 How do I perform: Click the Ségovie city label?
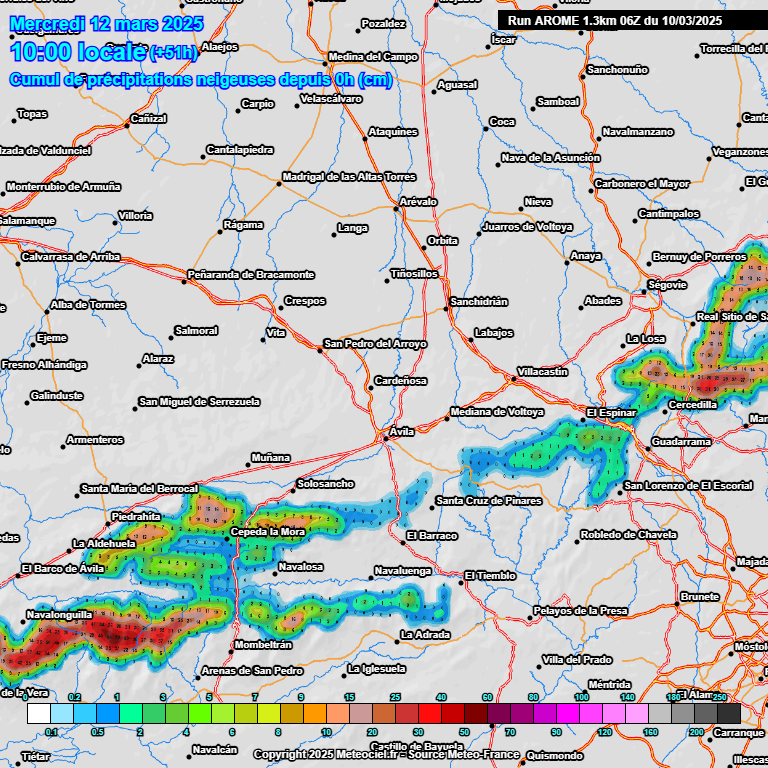tap(667, 285)
